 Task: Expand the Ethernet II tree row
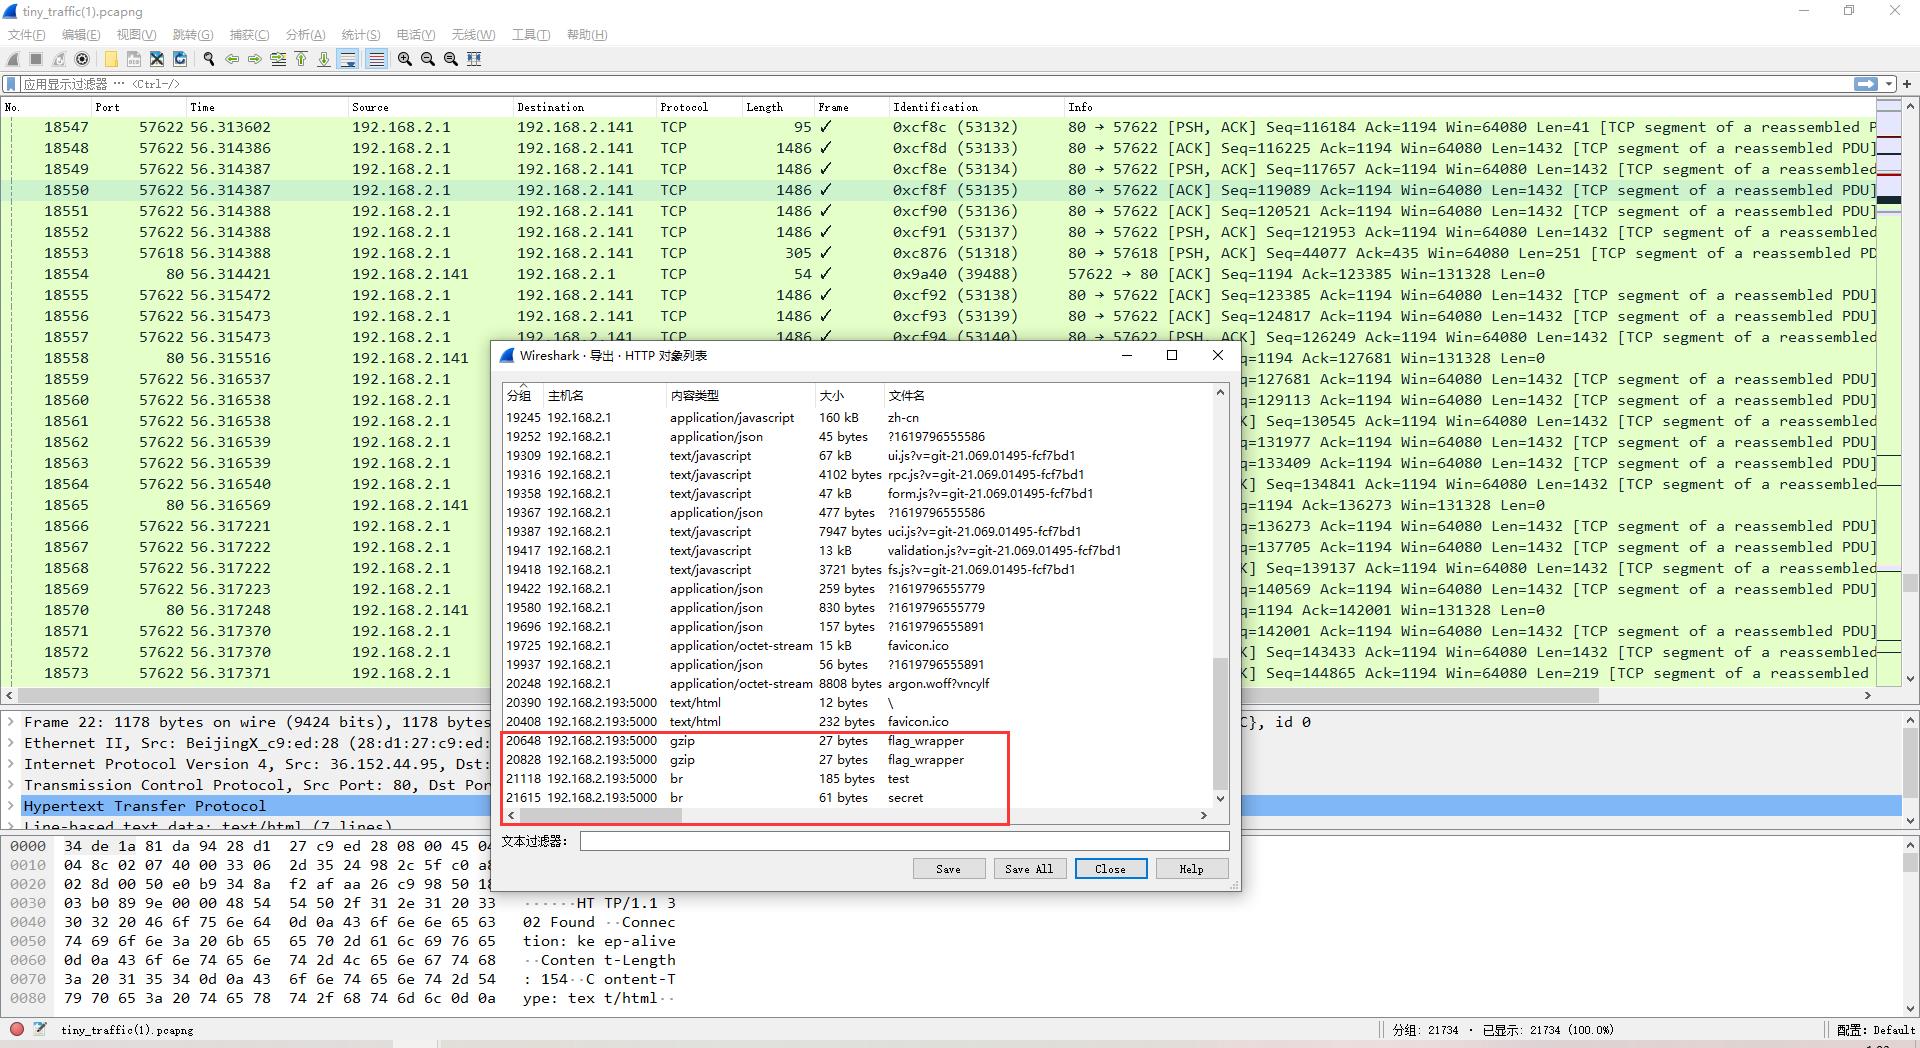(12, 743)
